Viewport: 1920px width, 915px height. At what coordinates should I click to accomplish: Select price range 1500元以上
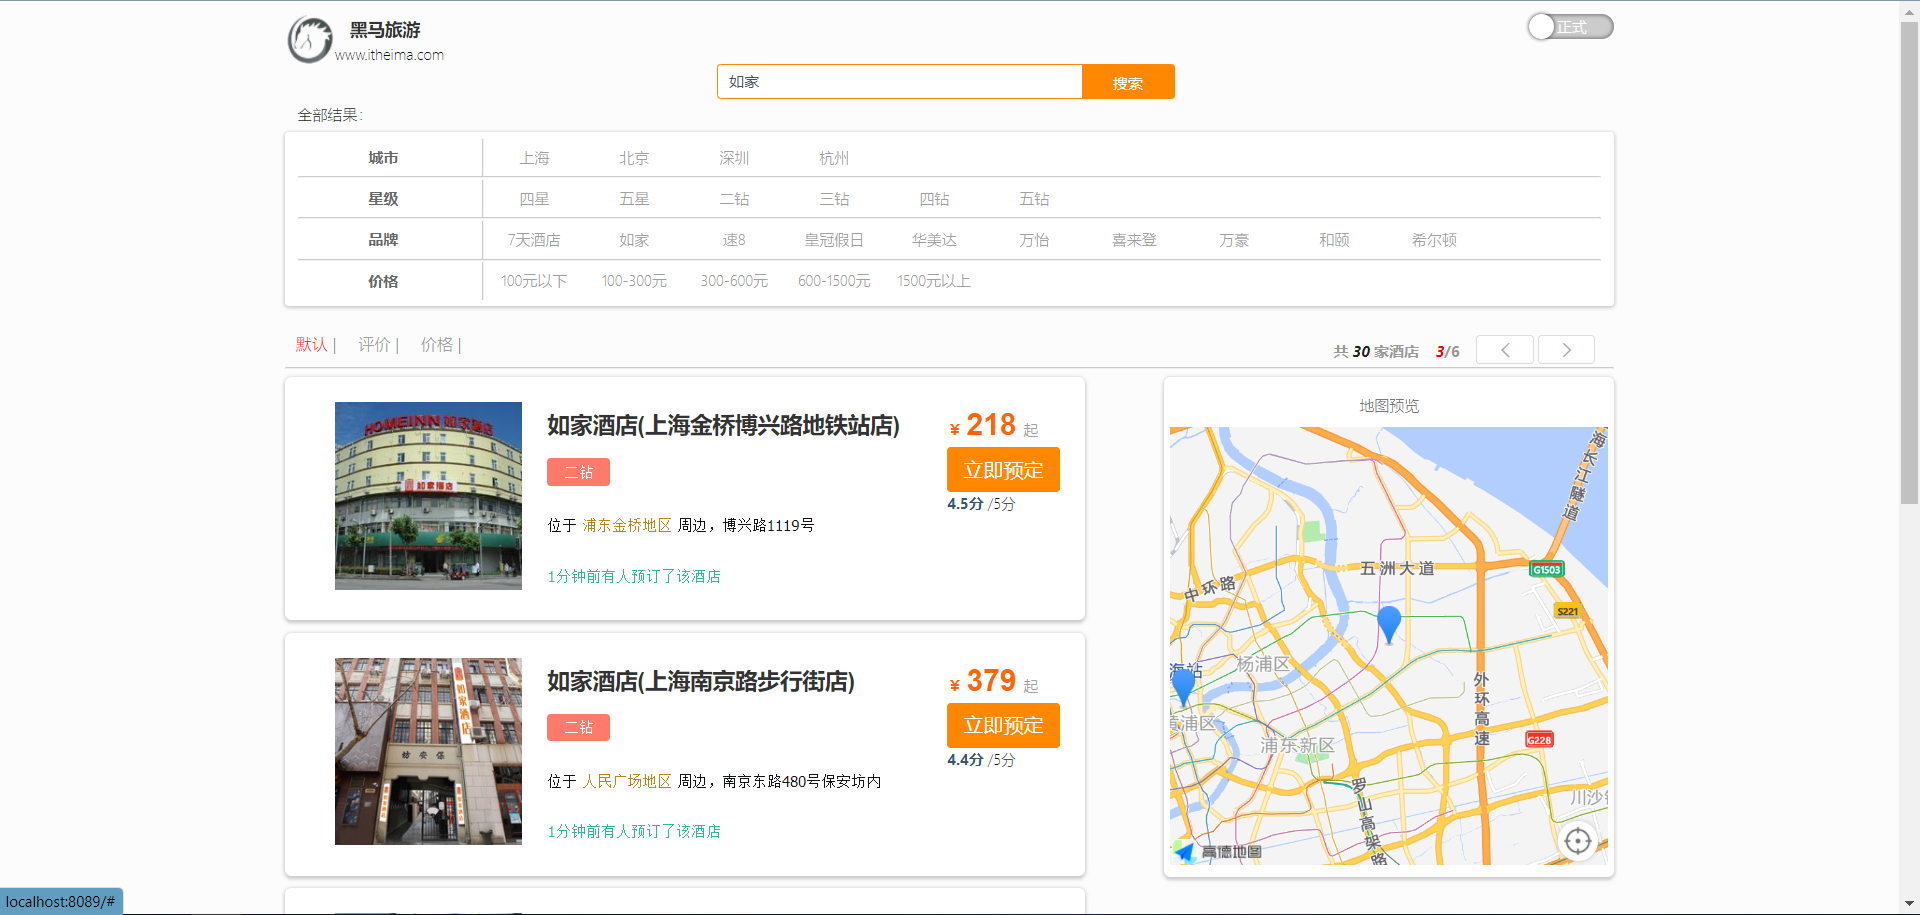(x=934, y=281)
